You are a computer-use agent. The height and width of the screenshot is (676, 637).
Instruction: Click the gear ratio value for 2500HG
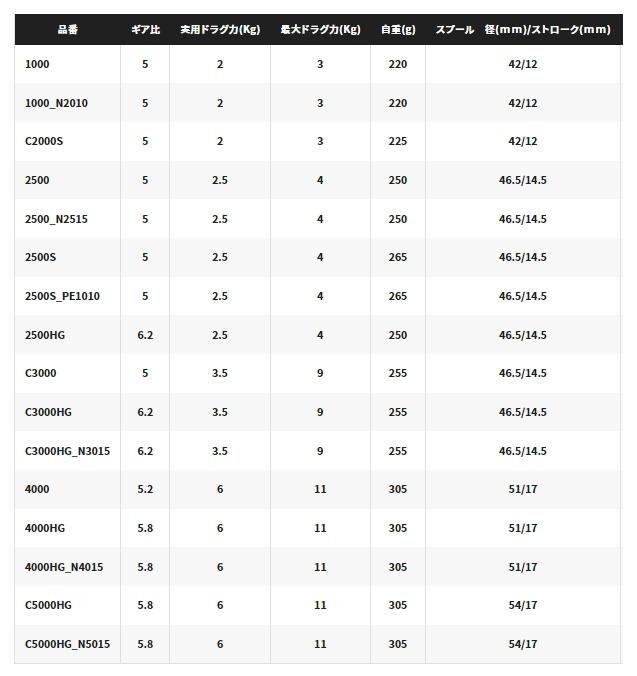[x=145, y=335]
